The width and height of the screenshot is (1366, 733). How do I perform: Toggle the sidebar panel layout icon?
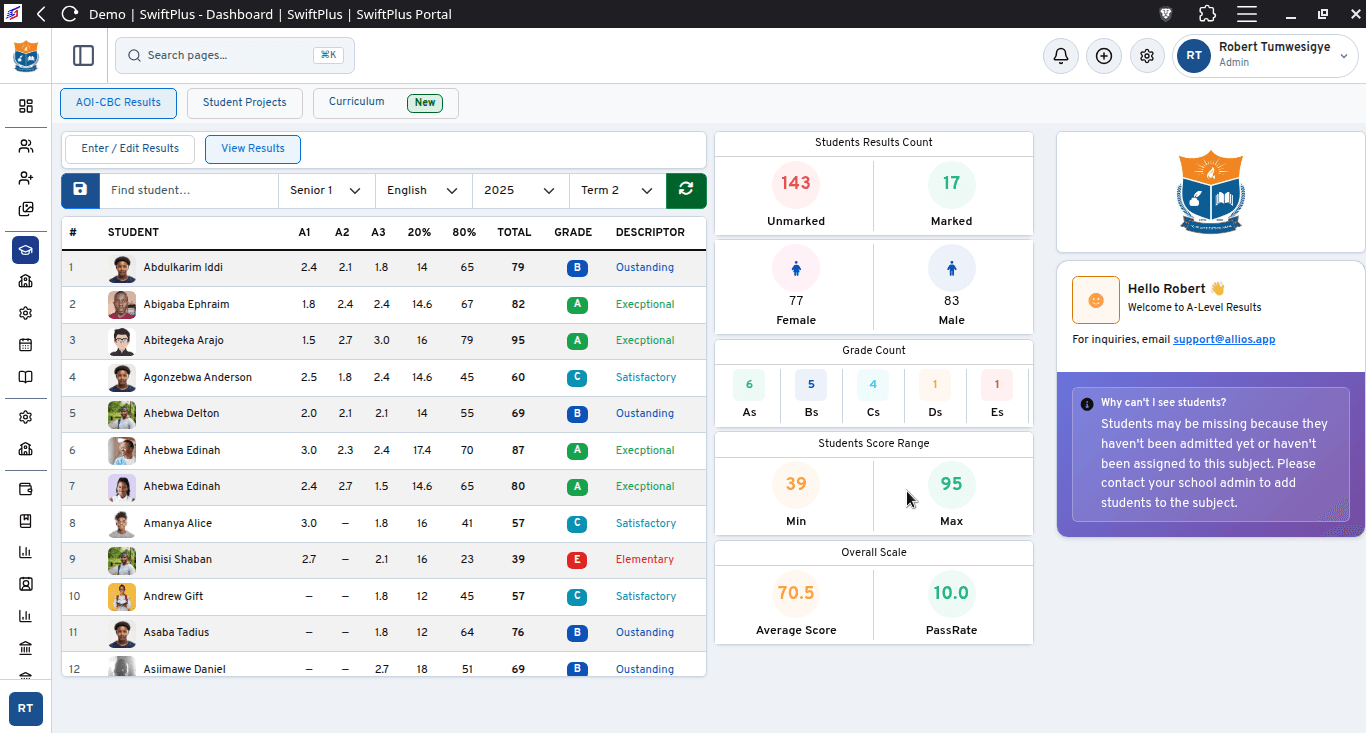click(x=84, y=56)
